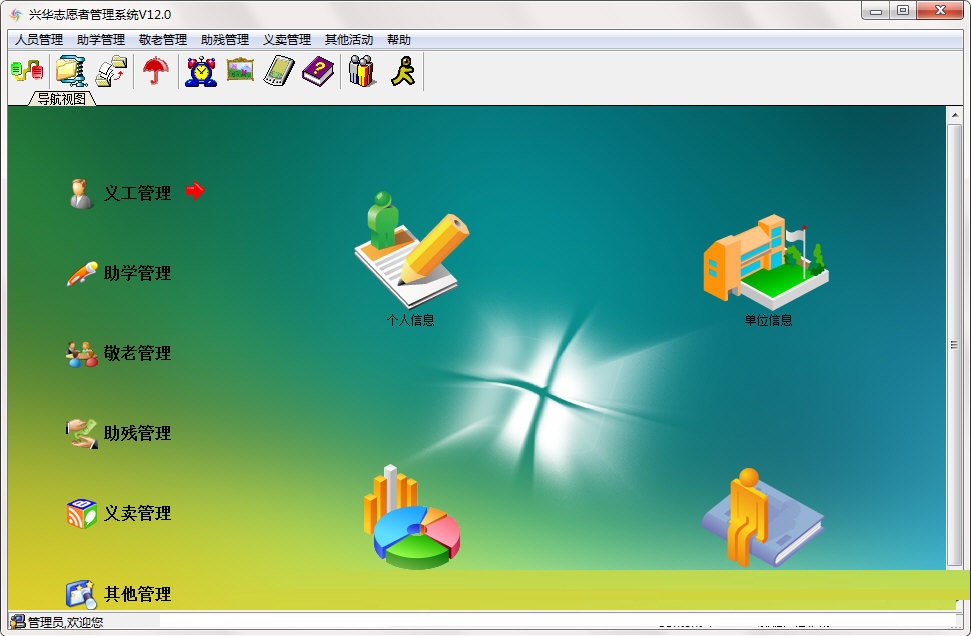This screenshot has width=971, height=636.
Task: Open the folder archive toolbar icon
Action: point(71,71)
